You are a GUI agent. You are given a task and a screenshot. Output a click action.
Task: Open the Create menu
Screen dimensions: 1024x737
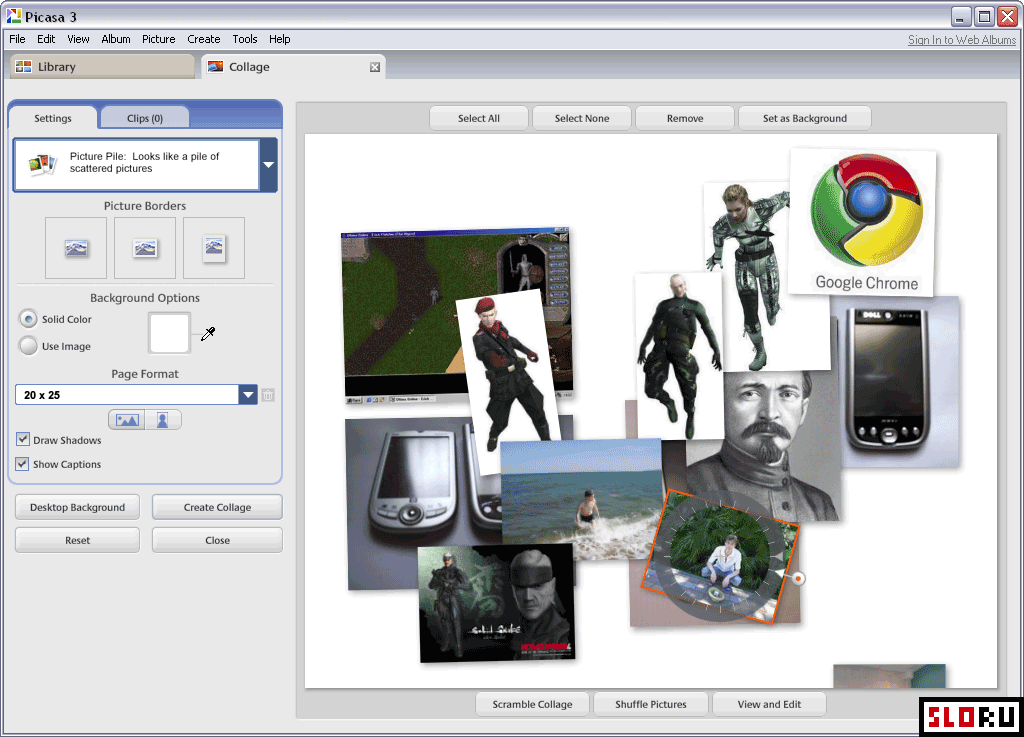click(x=204, y=39)
